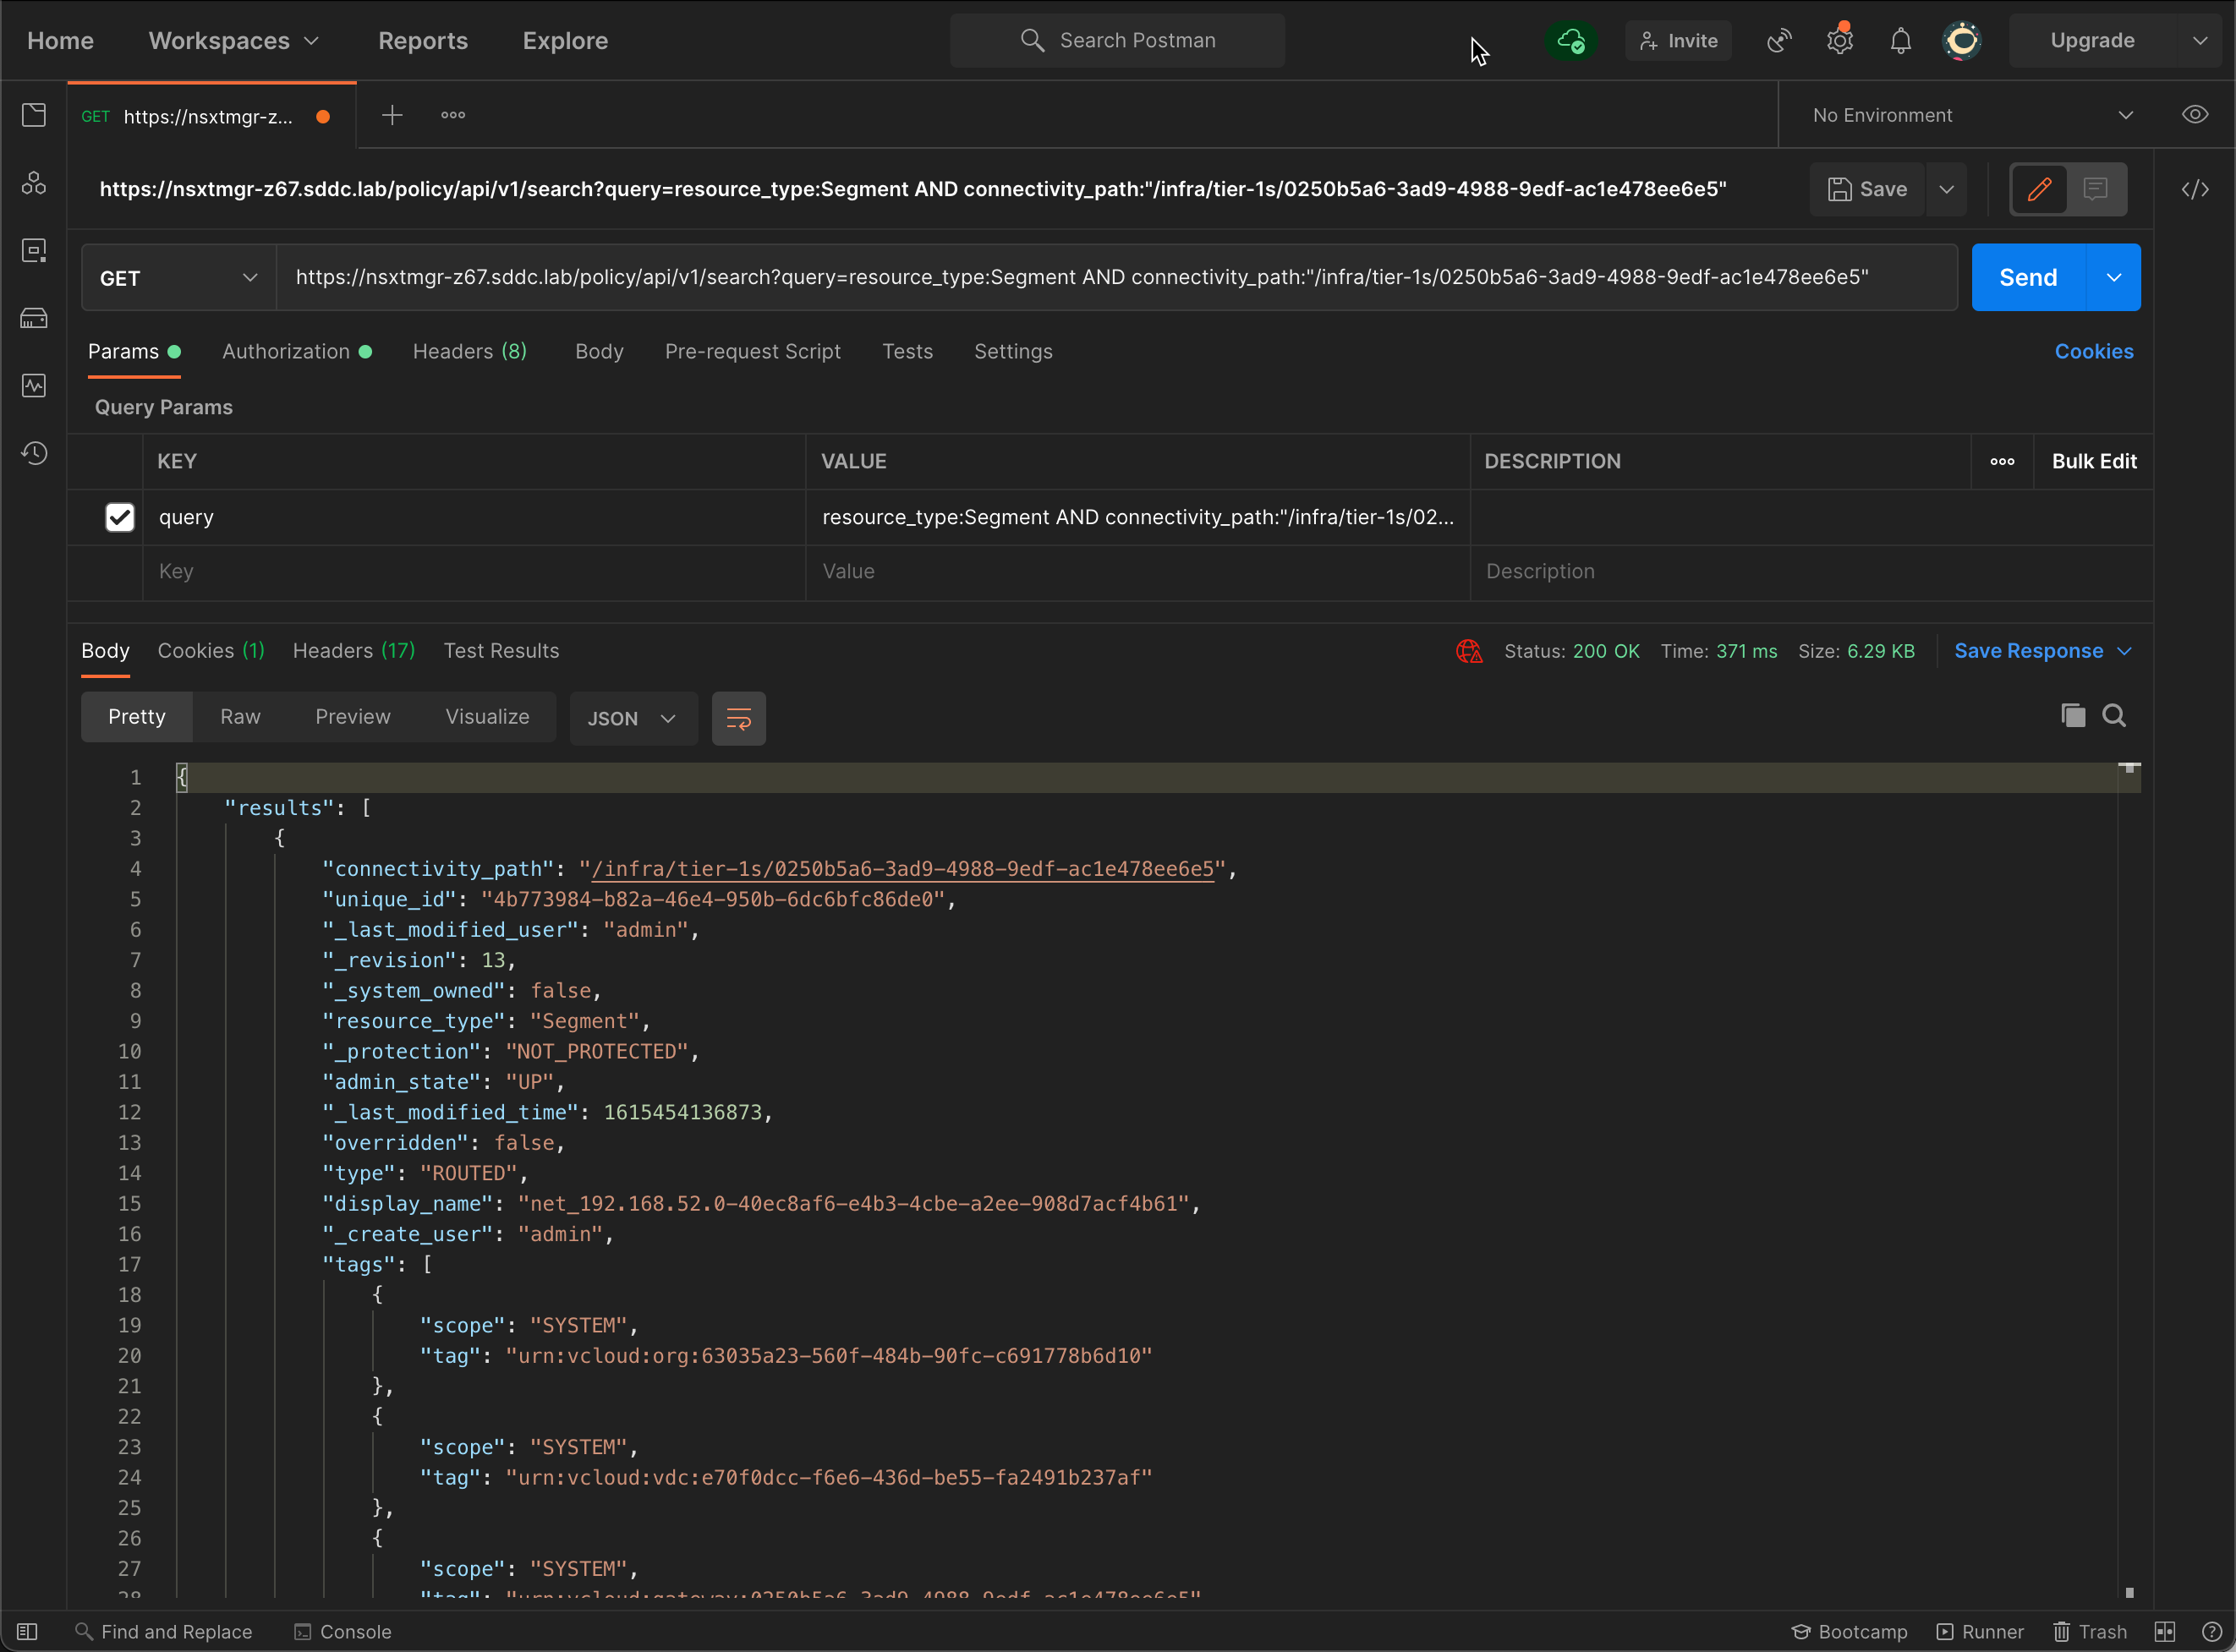Click the search/filter icon in response body
Screen dimensions: 2236x1652
pos(2114,715)
